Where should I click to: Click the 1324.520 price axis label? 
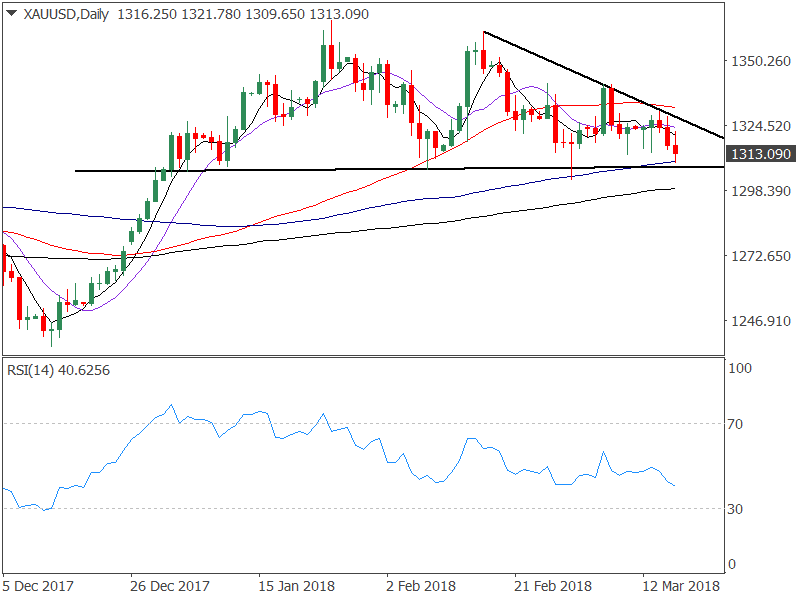coord(761,126)
